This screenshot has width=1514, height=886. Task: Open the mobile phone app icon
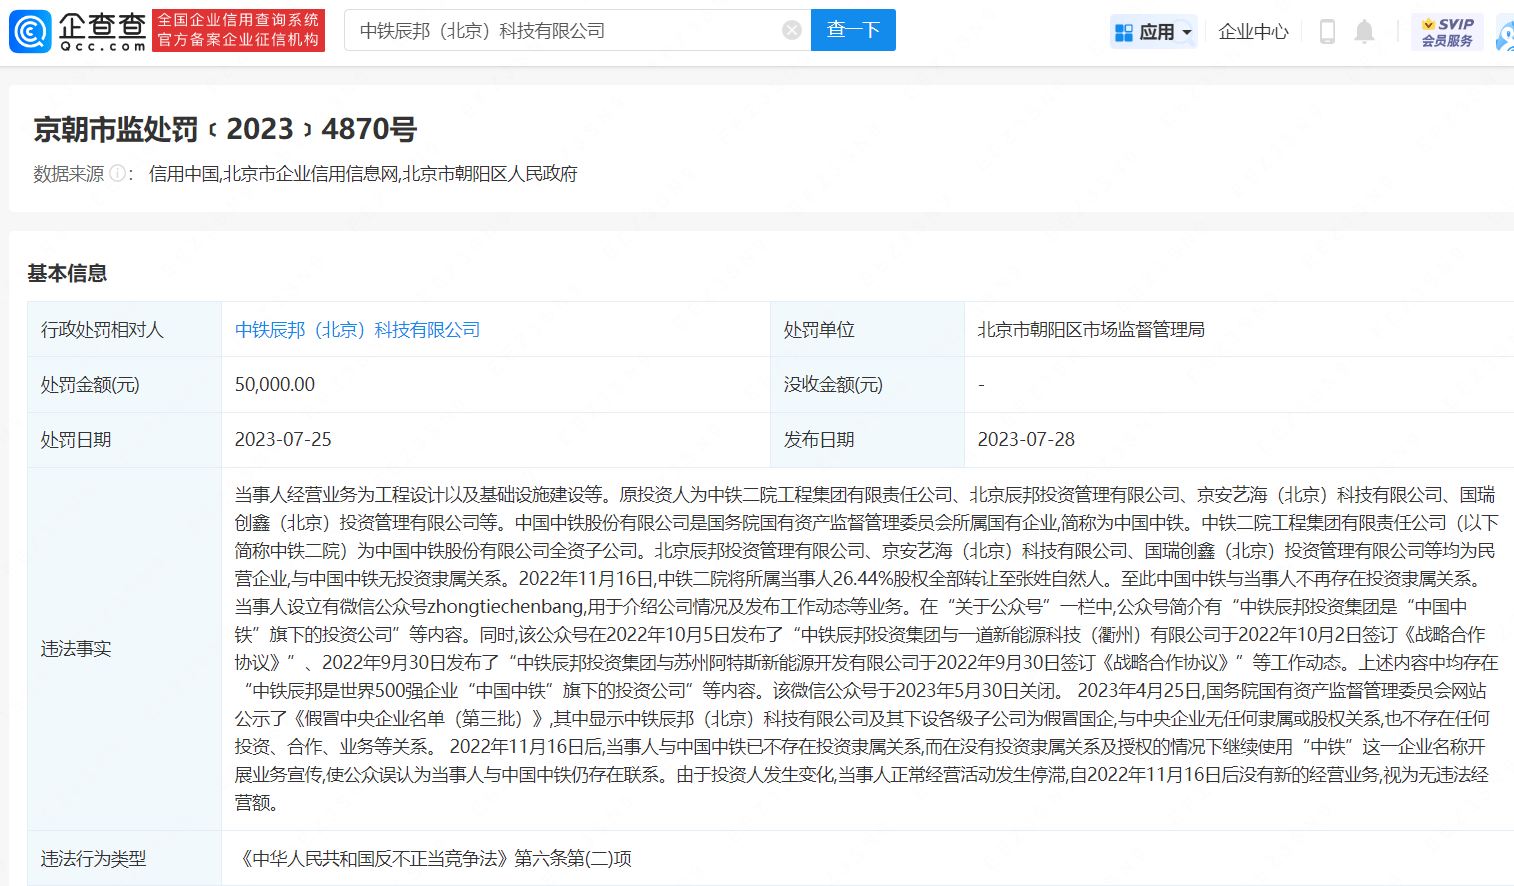point(1327,31)
